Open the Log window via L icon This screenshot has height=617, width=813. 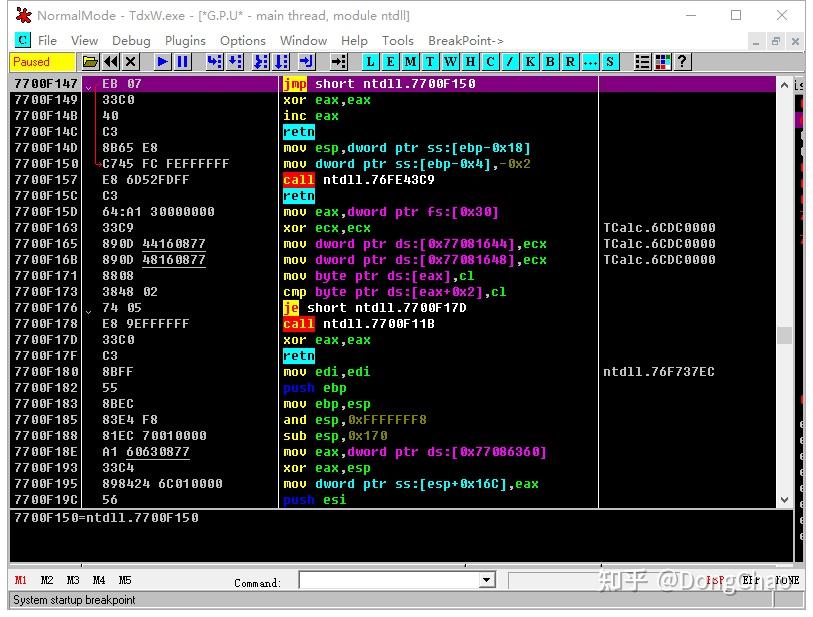click(x=371, y=62)
